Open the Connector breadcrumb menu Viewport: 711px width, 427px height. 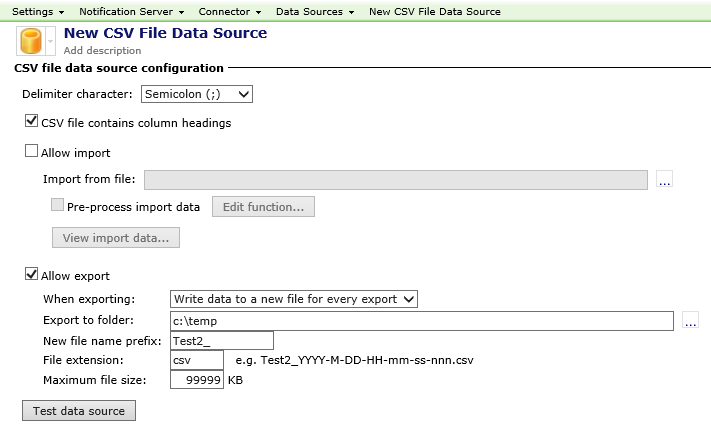click(229, 11)
